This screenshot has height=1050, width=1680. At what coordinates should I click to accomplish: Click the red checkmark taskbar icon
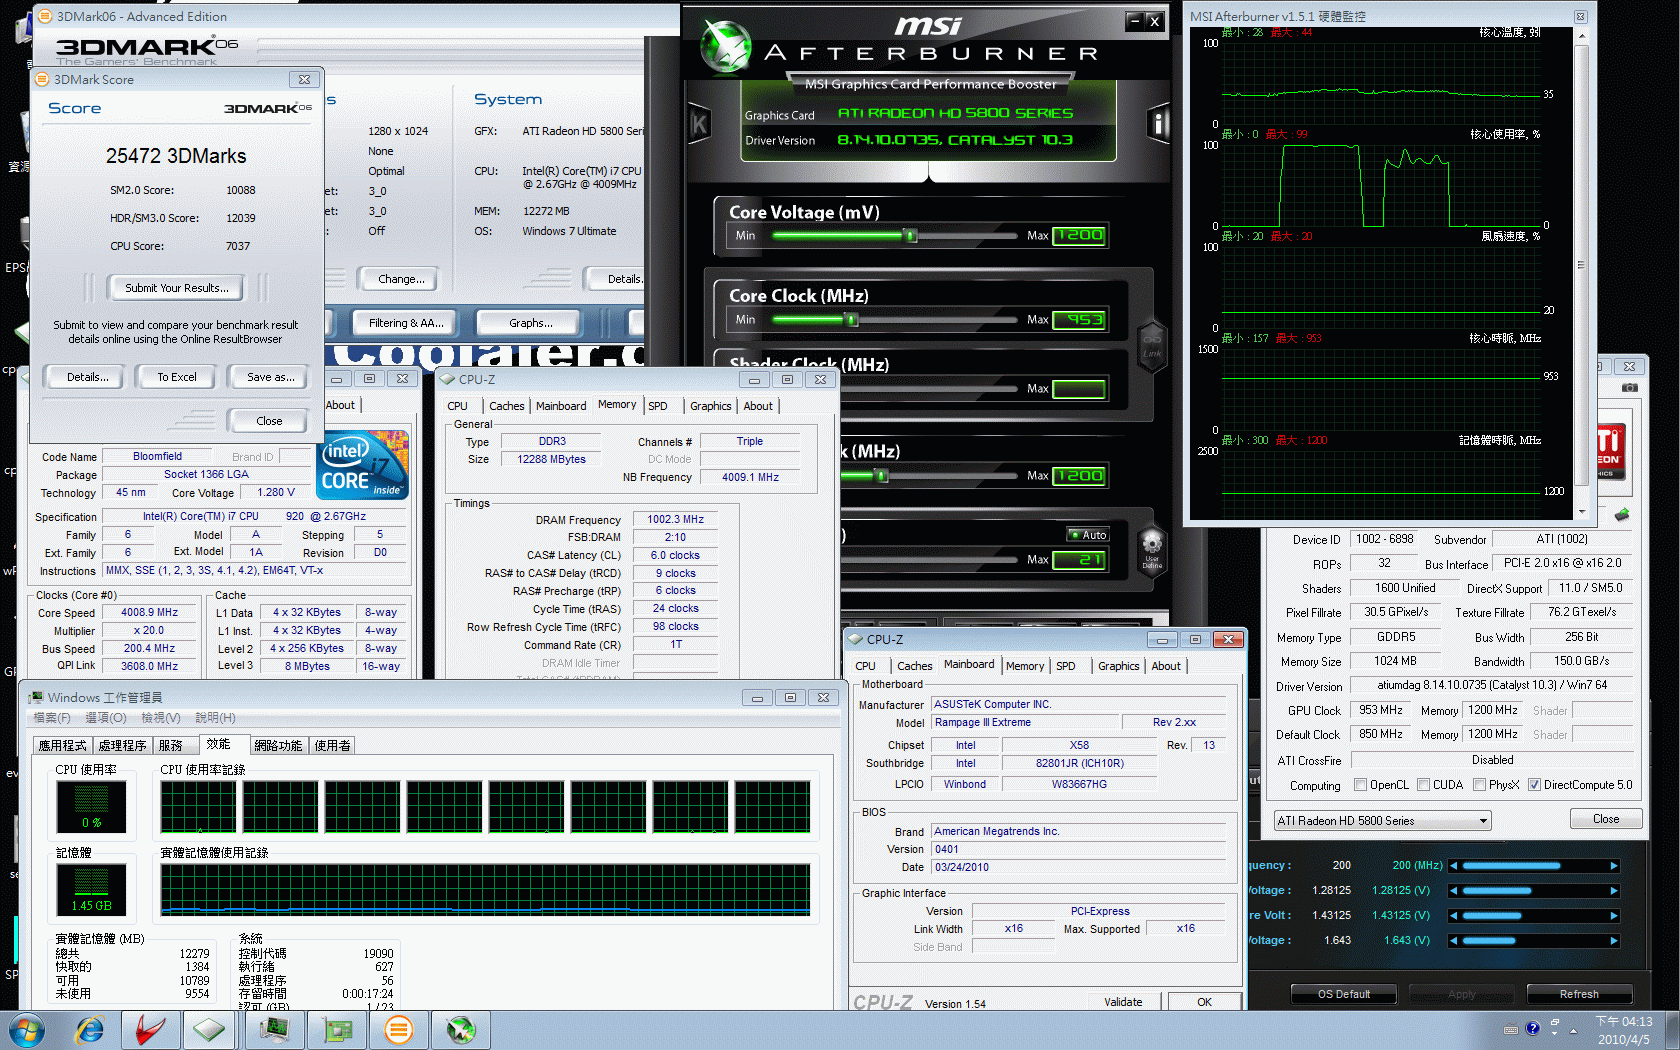coord(150,1029)
